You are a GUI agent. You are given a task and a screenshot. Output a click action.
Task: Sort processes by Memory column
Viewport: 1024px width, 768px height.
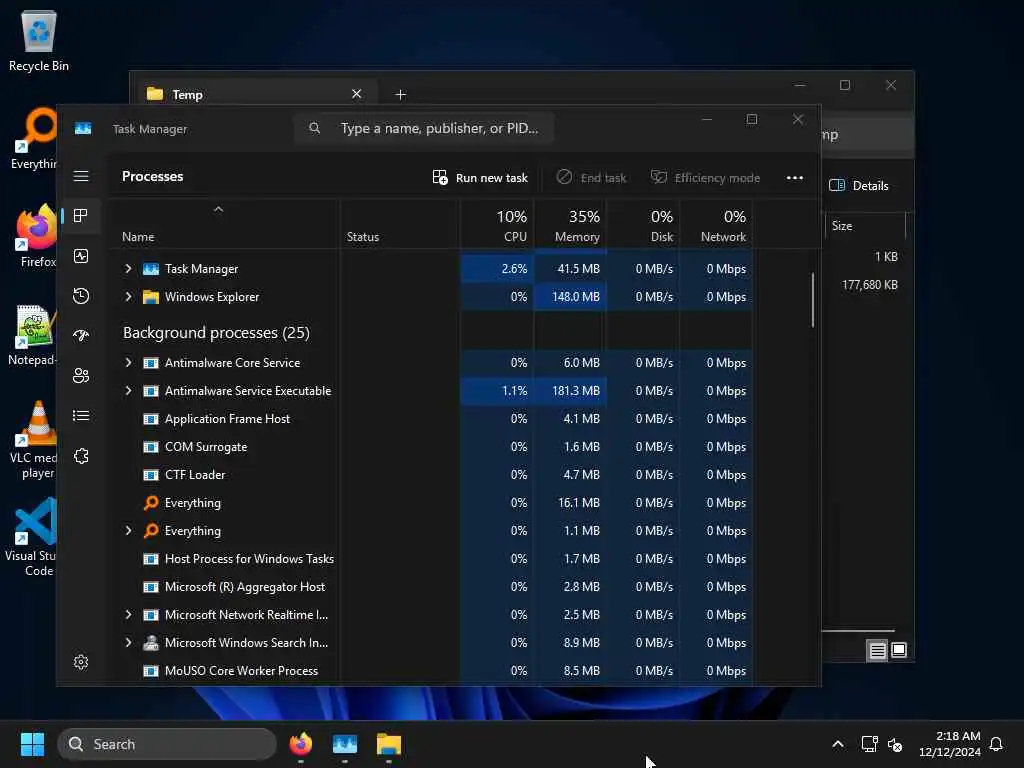point(570,225)
